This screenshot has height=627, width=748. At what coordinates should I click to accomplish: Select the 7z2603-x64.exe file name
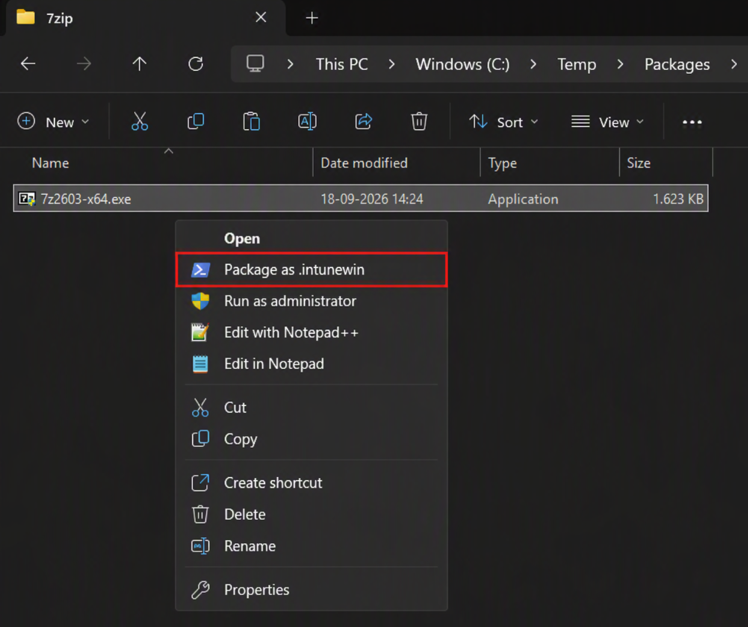[x=86, y=199]
